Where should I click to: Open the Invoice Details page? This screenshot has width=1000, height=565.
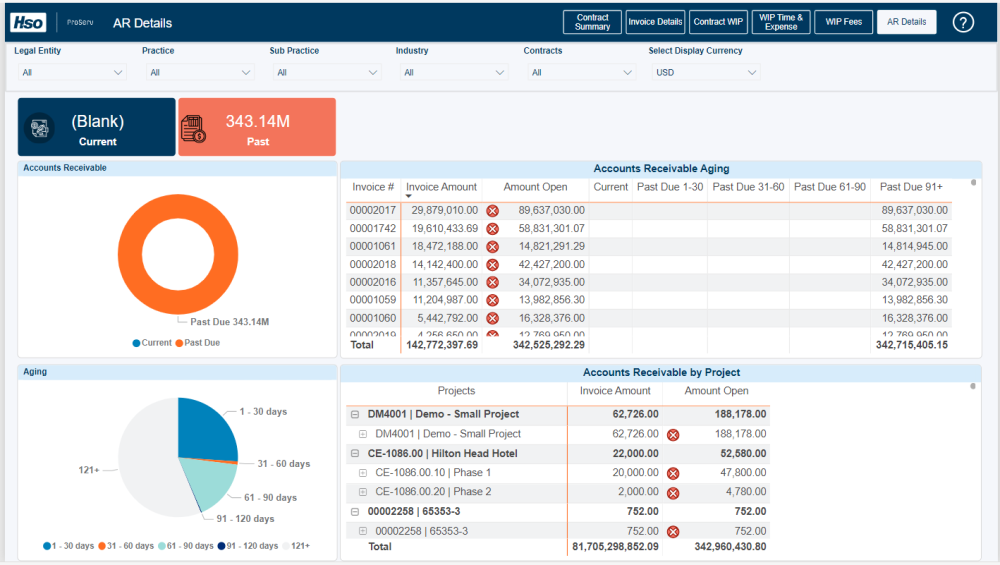pyautogui.click(x=655, y=22)
